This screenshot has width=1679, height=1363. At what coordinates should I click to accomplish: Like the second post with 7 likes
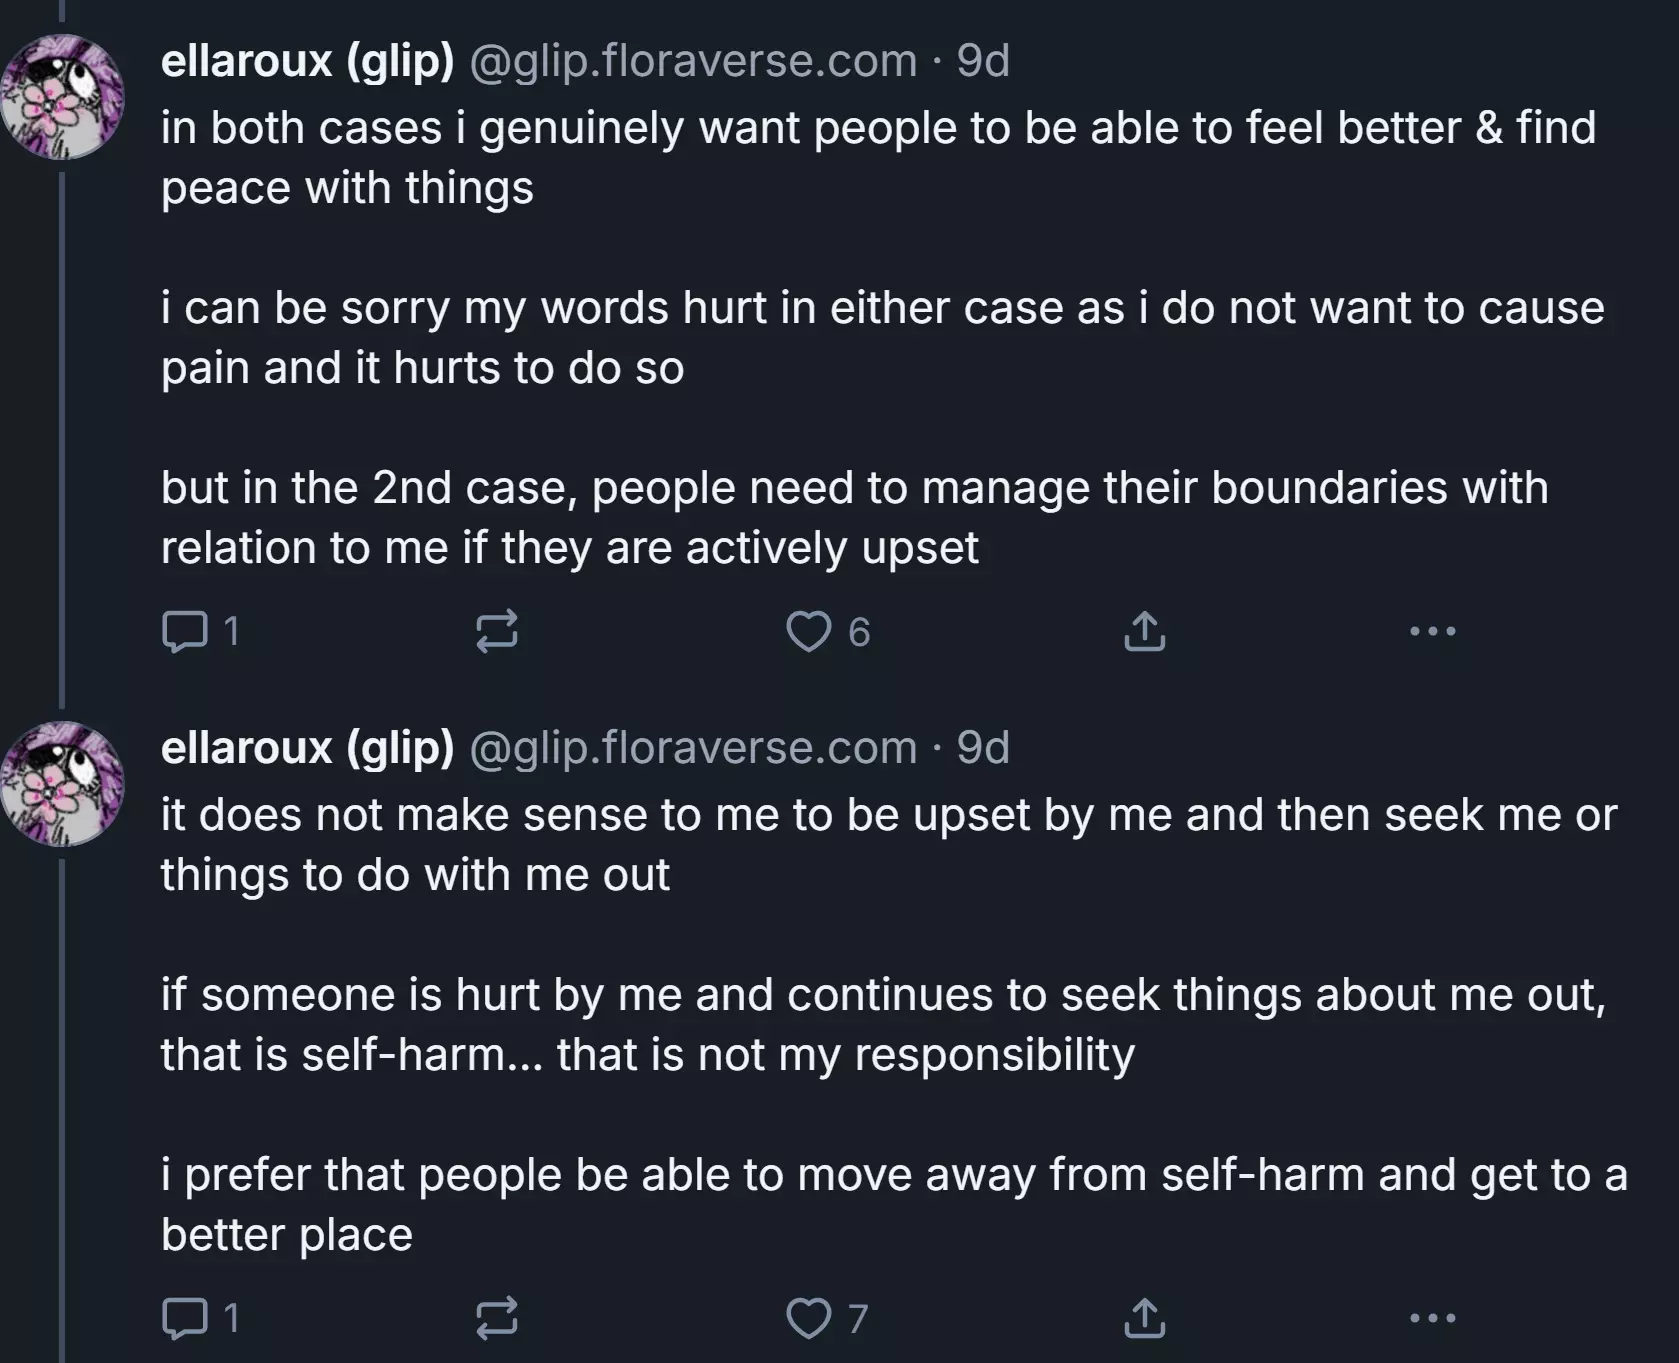[x=827, y=1318]
